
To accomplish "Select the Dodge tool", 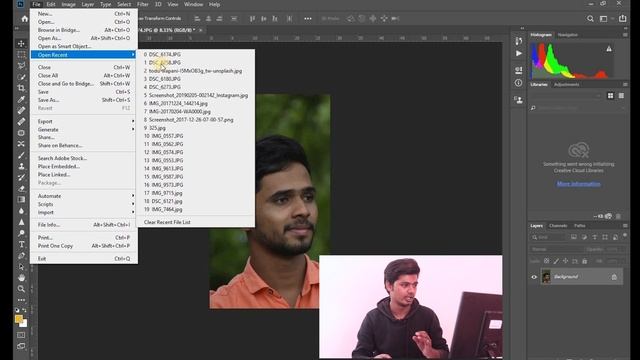I will [21, 233].
